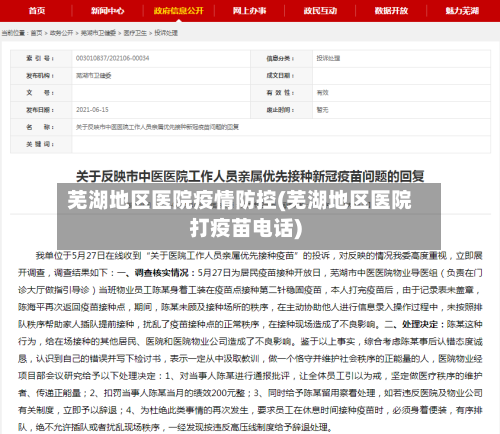Select the 投诉处理 breadcrumb link
The image size is (500, 434).
pos(166,33)
